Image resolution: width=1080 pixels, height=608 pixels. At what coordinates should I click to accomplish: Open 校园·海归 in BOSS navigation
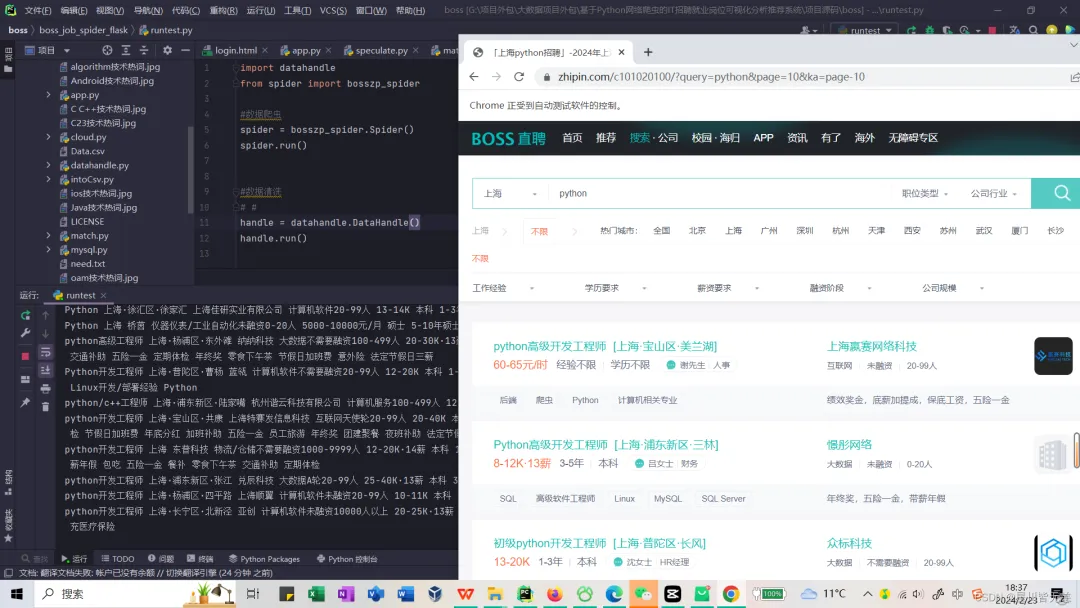click(x=716, y=138)
